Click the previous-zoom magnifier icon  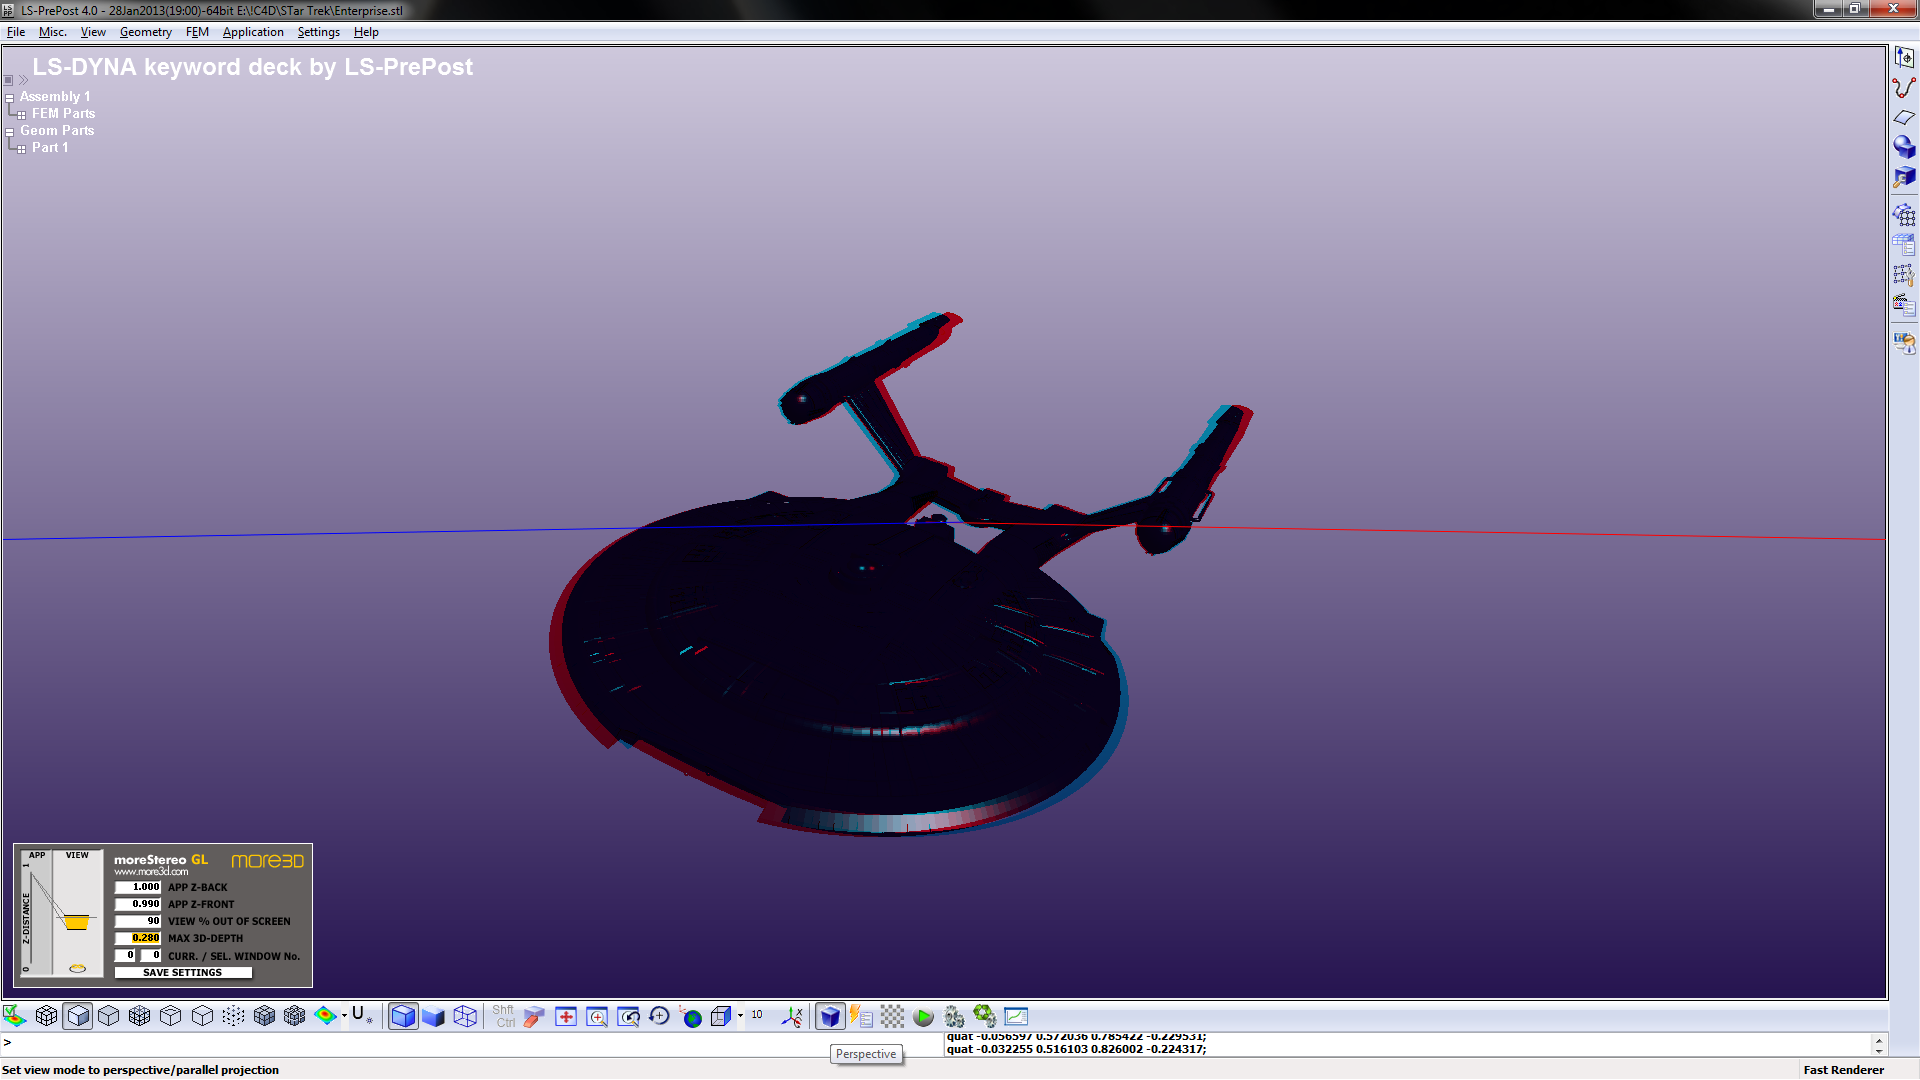[x=628, y=1016]
